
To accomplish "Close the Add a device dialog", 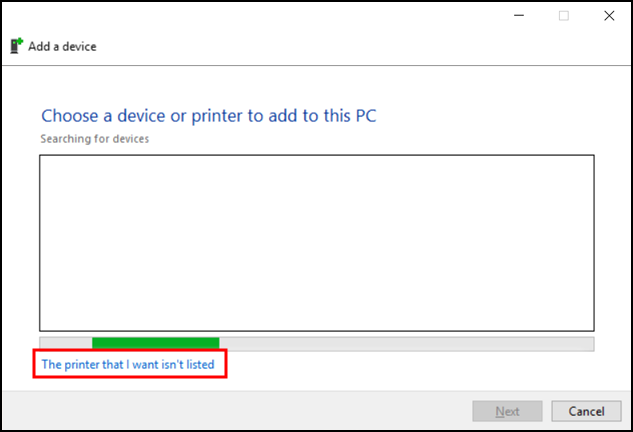I will (609, 16).
